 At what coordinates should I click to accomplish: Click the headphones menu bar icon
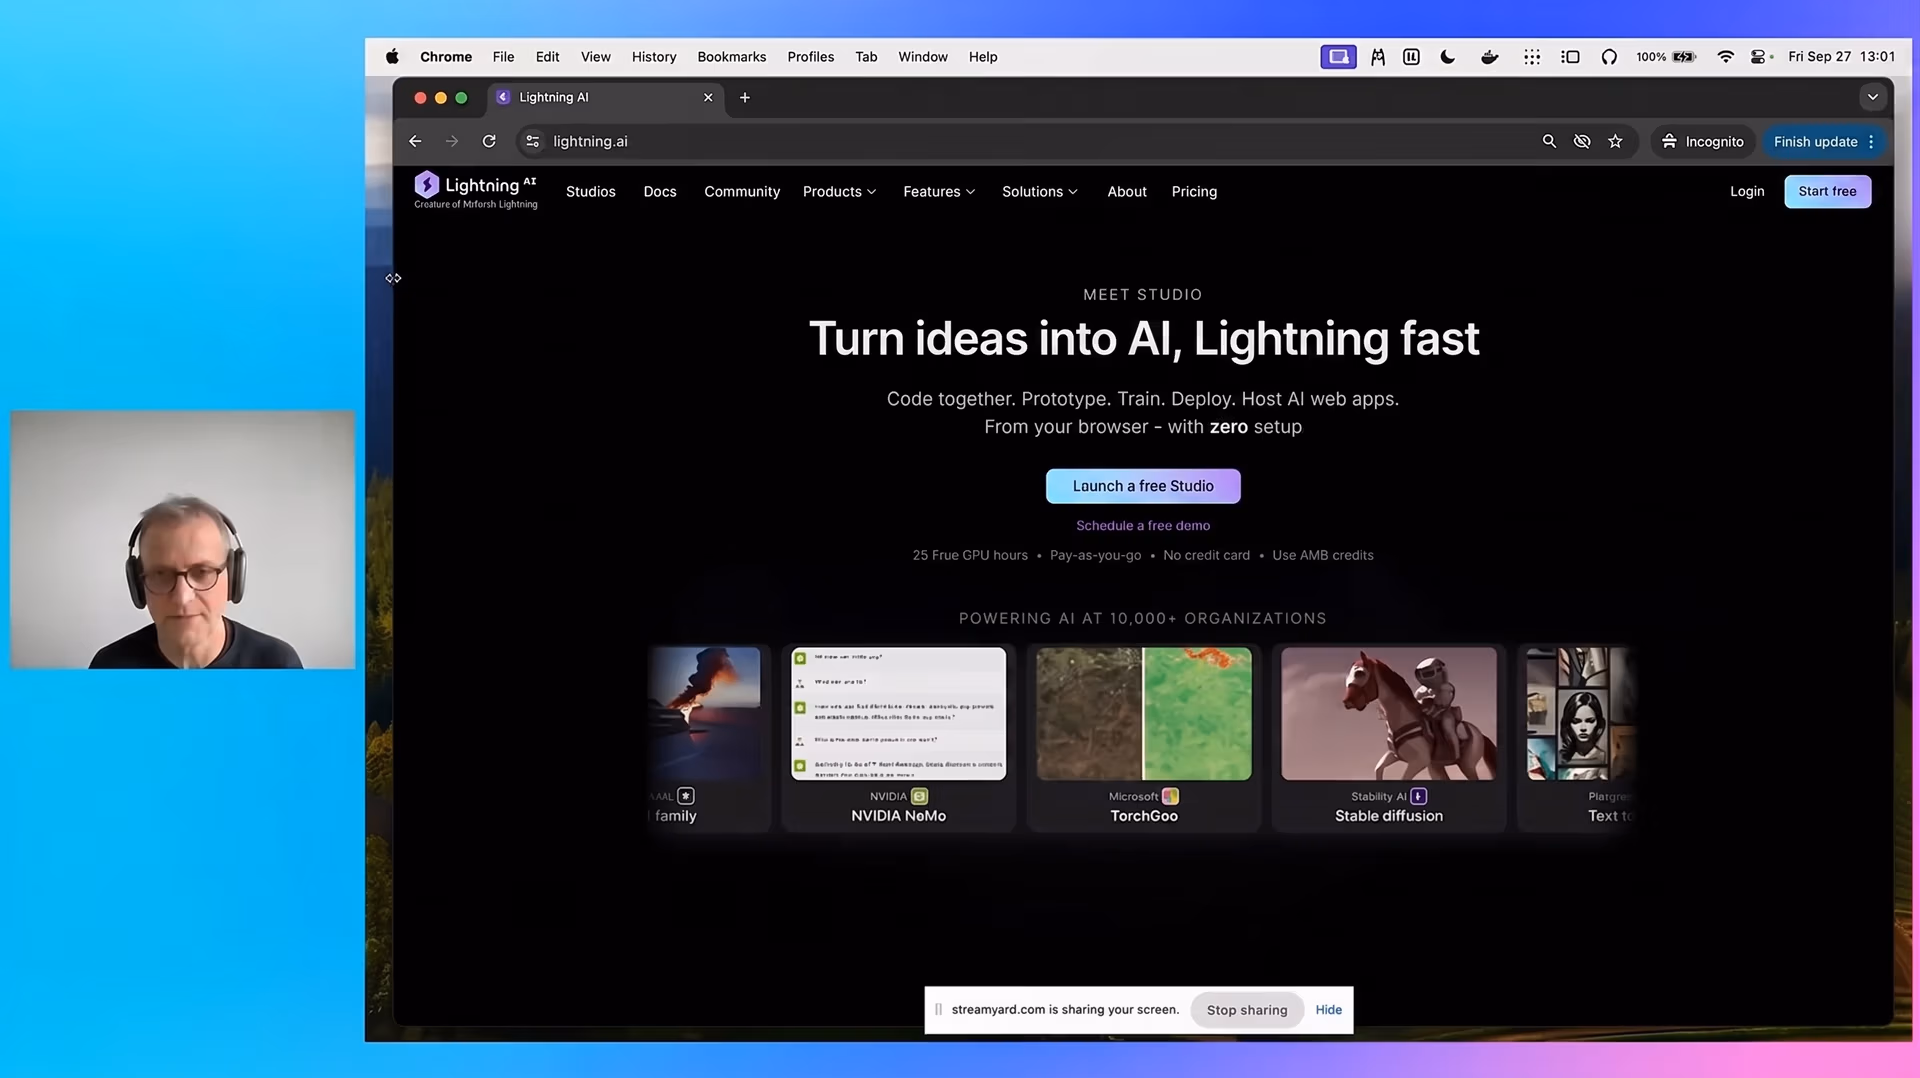[1608, 57]
